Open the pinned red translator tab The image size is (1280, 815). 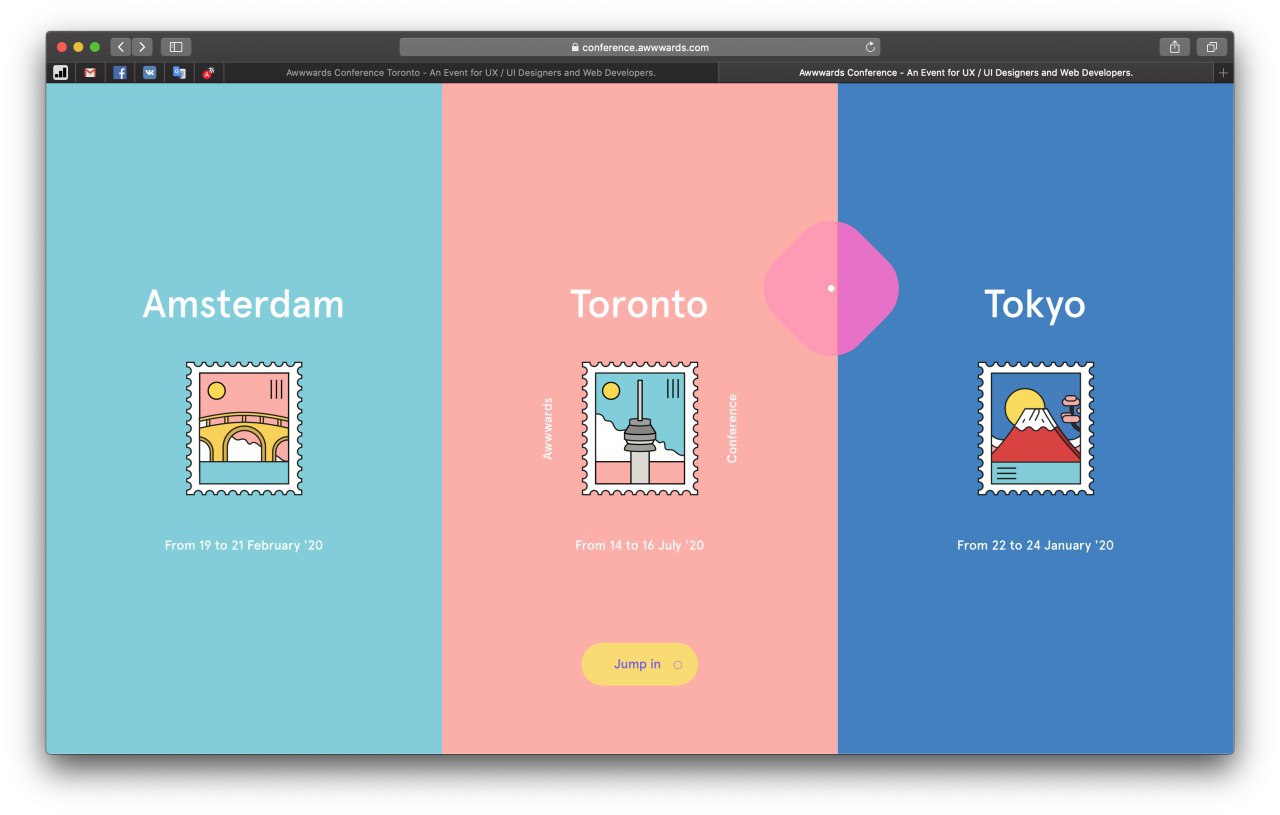click(x=208, y=73)
